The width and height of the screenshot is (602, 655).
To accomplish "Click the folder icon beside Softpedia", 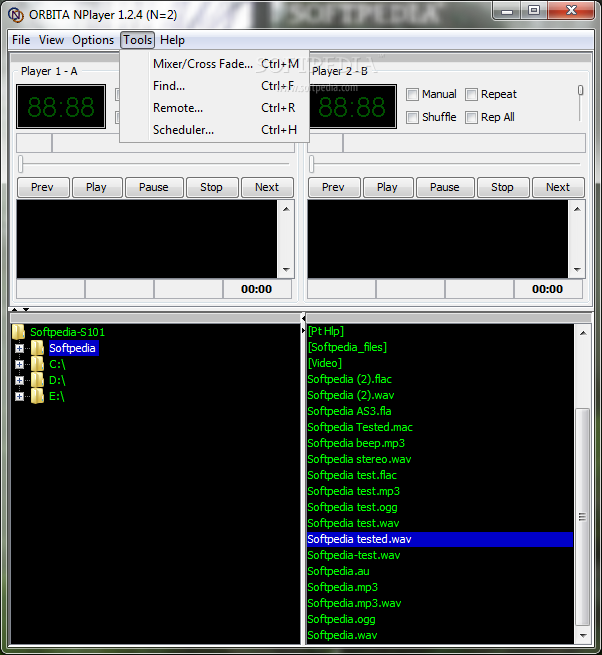I will click(x=38, y=348).
